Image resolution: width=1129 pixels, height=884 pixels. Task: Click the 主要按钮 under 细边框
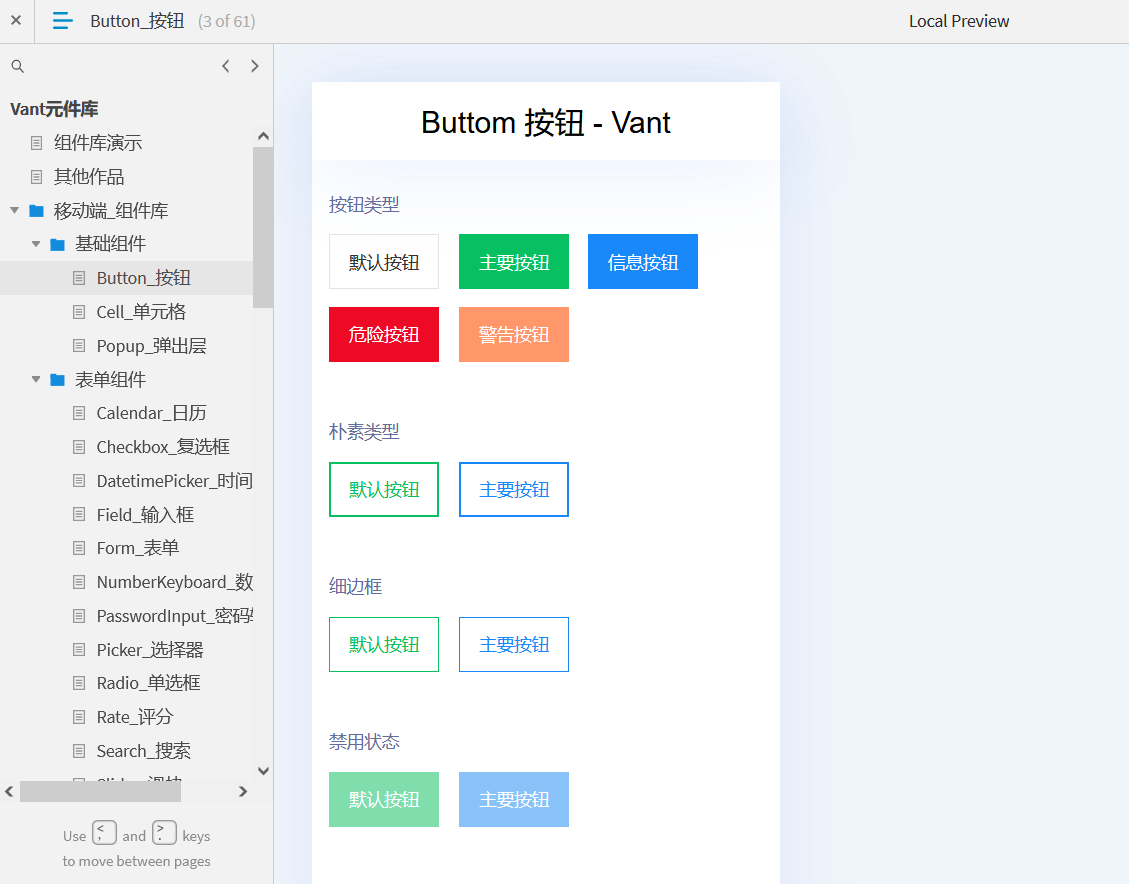pos(514,644)
